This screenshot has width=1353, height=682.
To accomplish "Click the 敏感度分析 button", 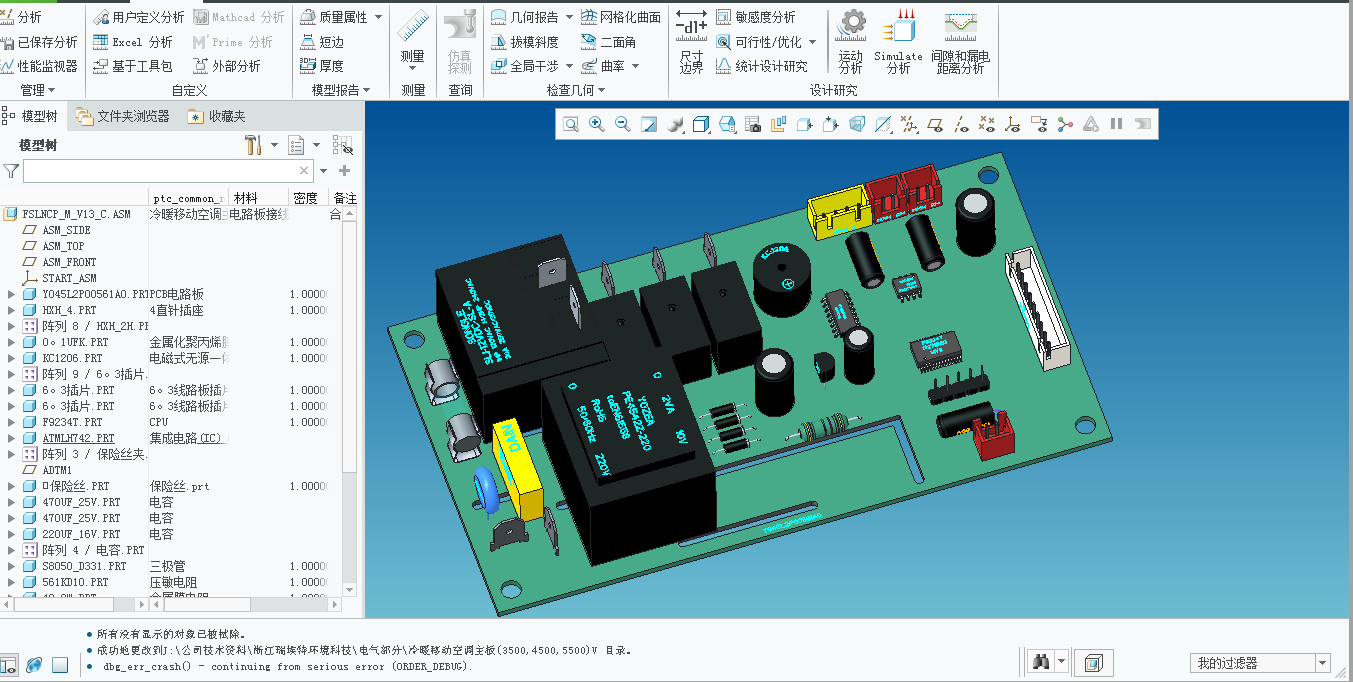I will [x=756, y=17].
